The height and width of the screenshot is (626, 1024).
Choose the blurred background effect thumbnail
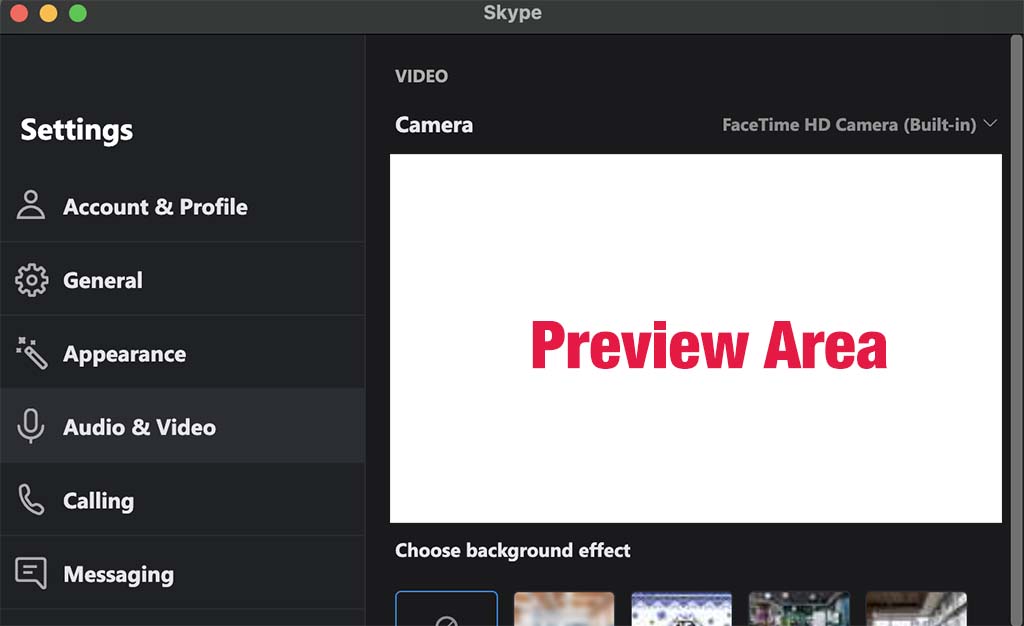564,608
